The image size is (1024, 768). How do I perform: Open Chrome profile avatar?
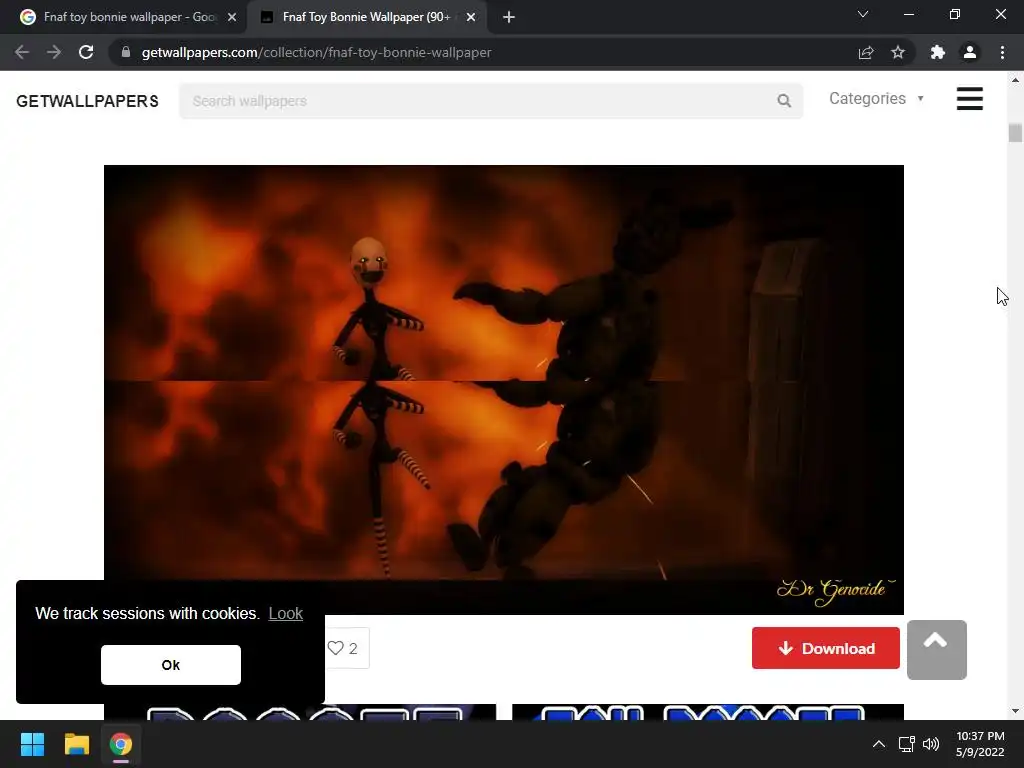point(970,52)
